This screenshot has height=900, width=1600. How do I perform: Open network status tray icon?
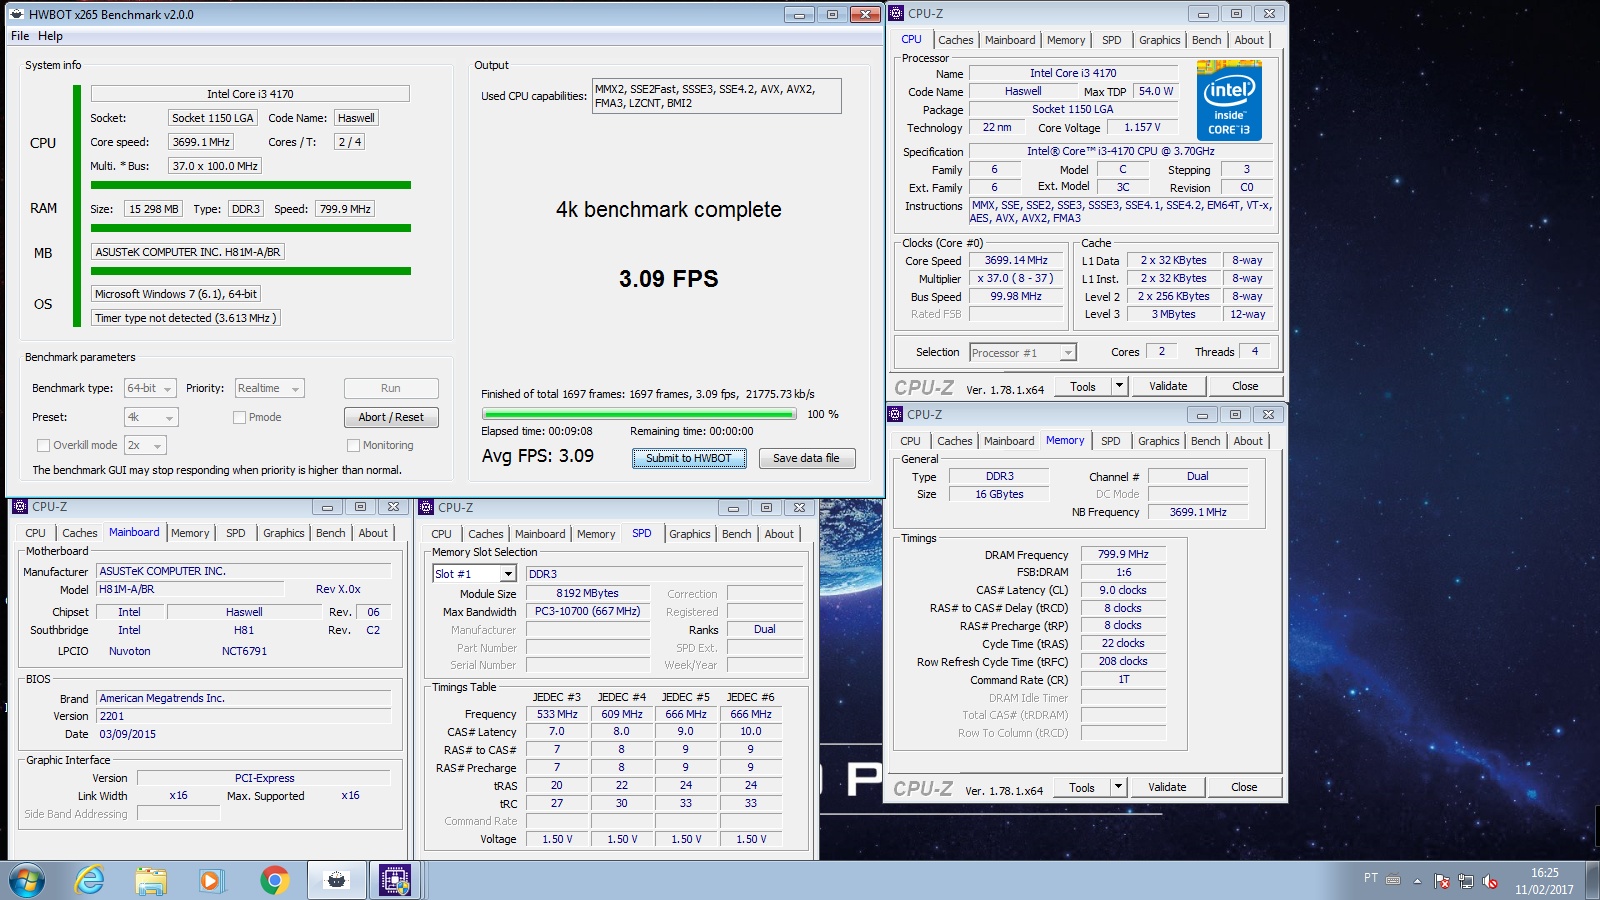pos(1466,881)
